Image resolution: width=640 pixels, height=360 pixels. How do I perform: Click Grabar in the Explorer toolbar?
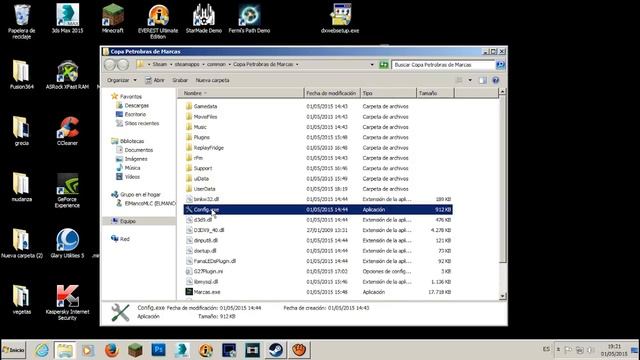point(180,80)
